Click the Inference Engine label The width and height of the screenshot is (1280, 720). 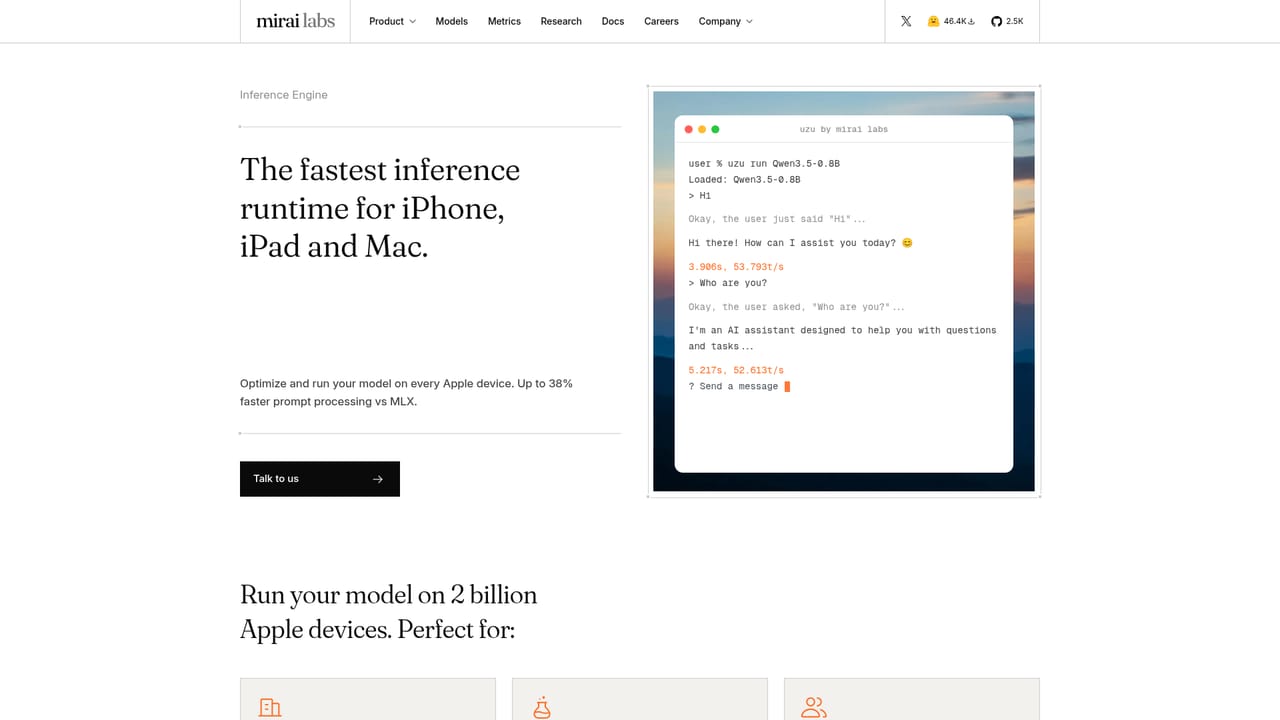tap(284, 95)
